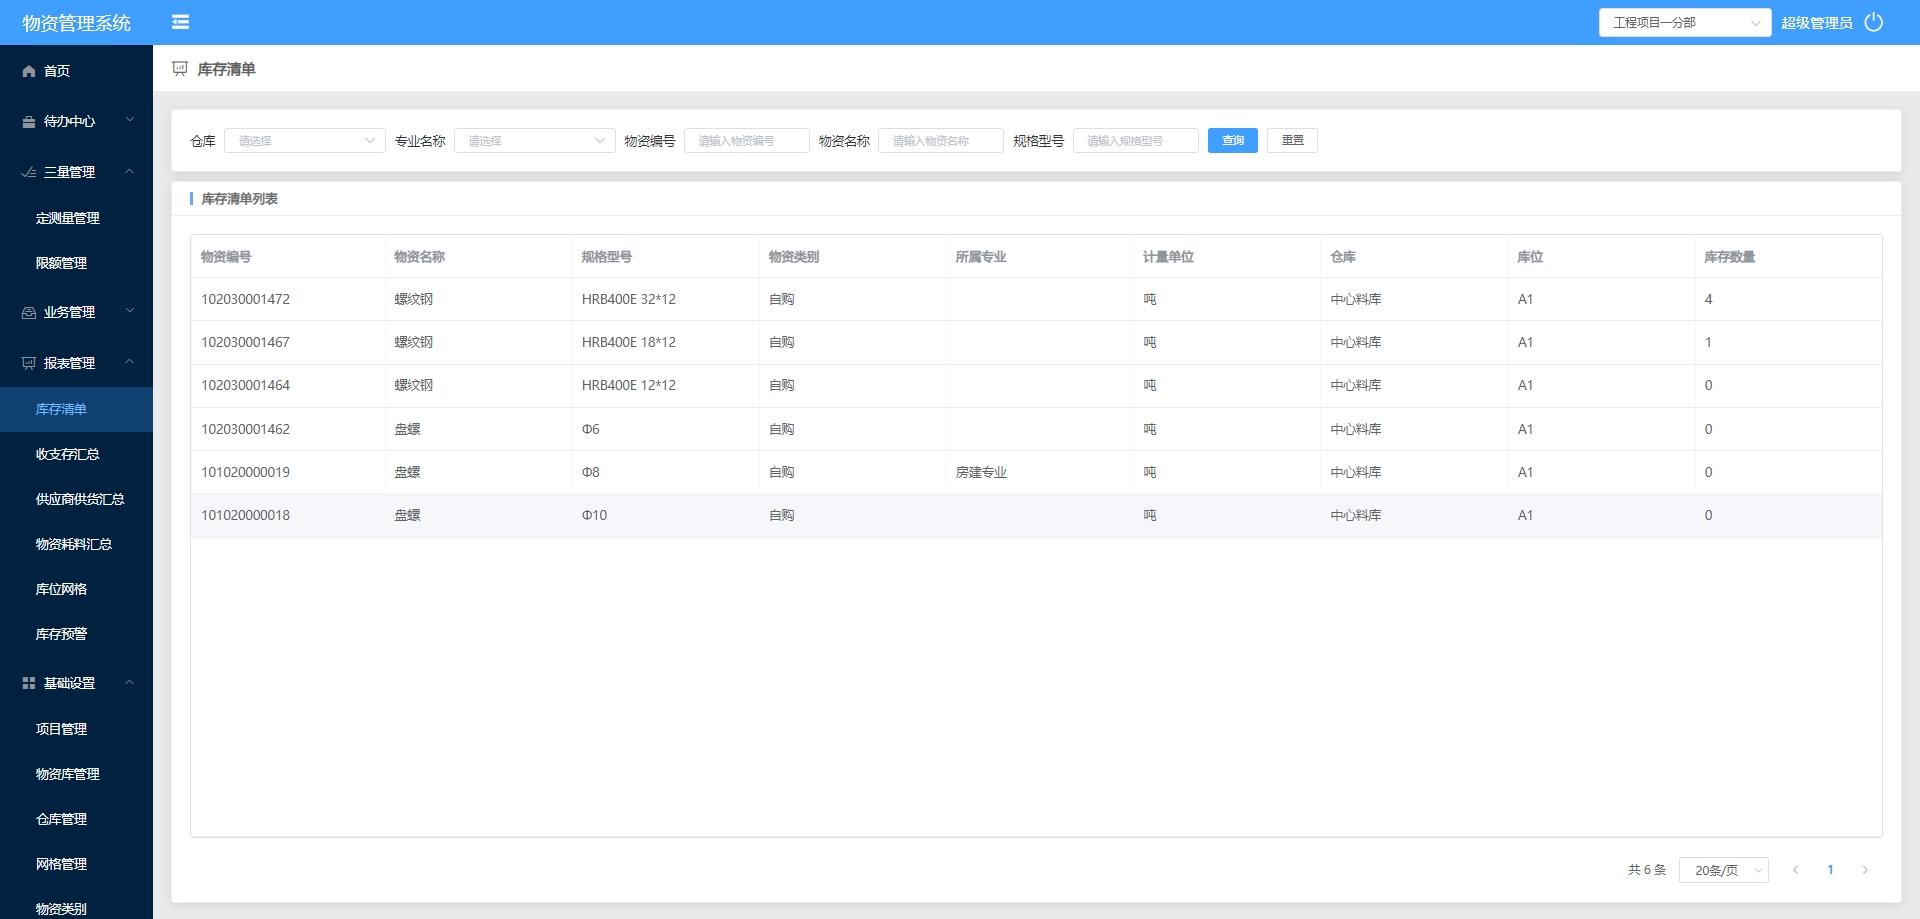The image size is (1920, 919).
Task: Open the 工程项目一分部 project dropdown
Action: click(x=1685, y=22)
